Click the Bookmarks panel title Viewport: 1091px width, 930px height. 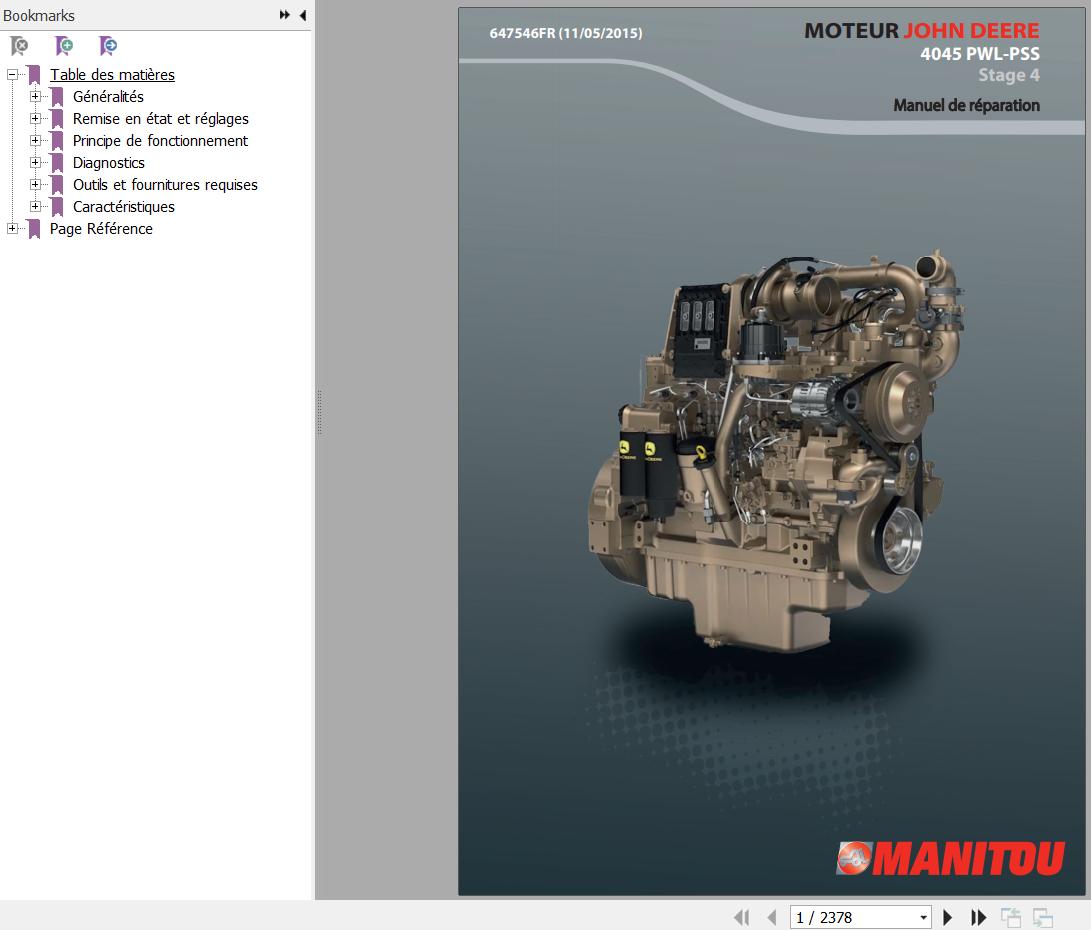38,15
